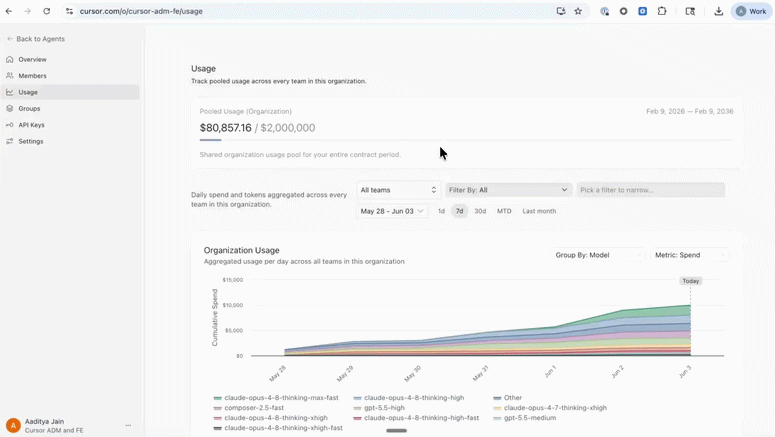Select the MTD time range

(504, 211)
